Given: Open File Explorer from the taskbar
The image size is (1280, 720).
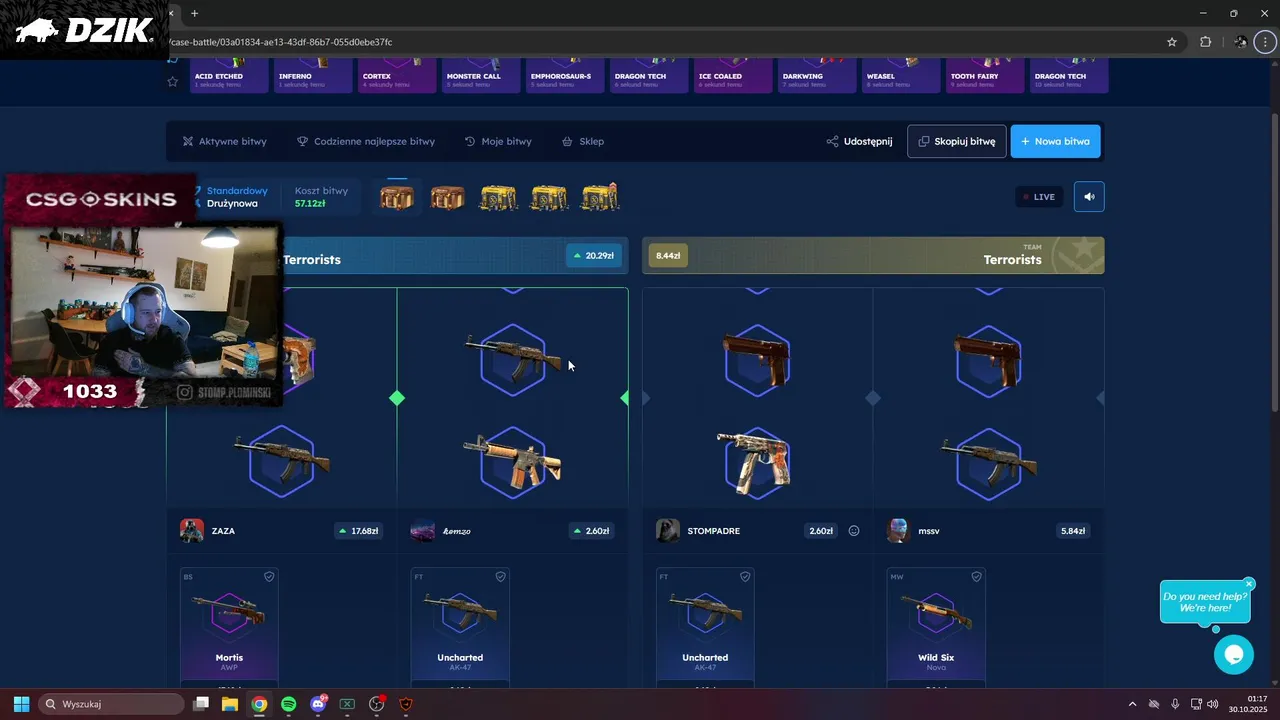Looking at the screenshot, I should 230,704.
